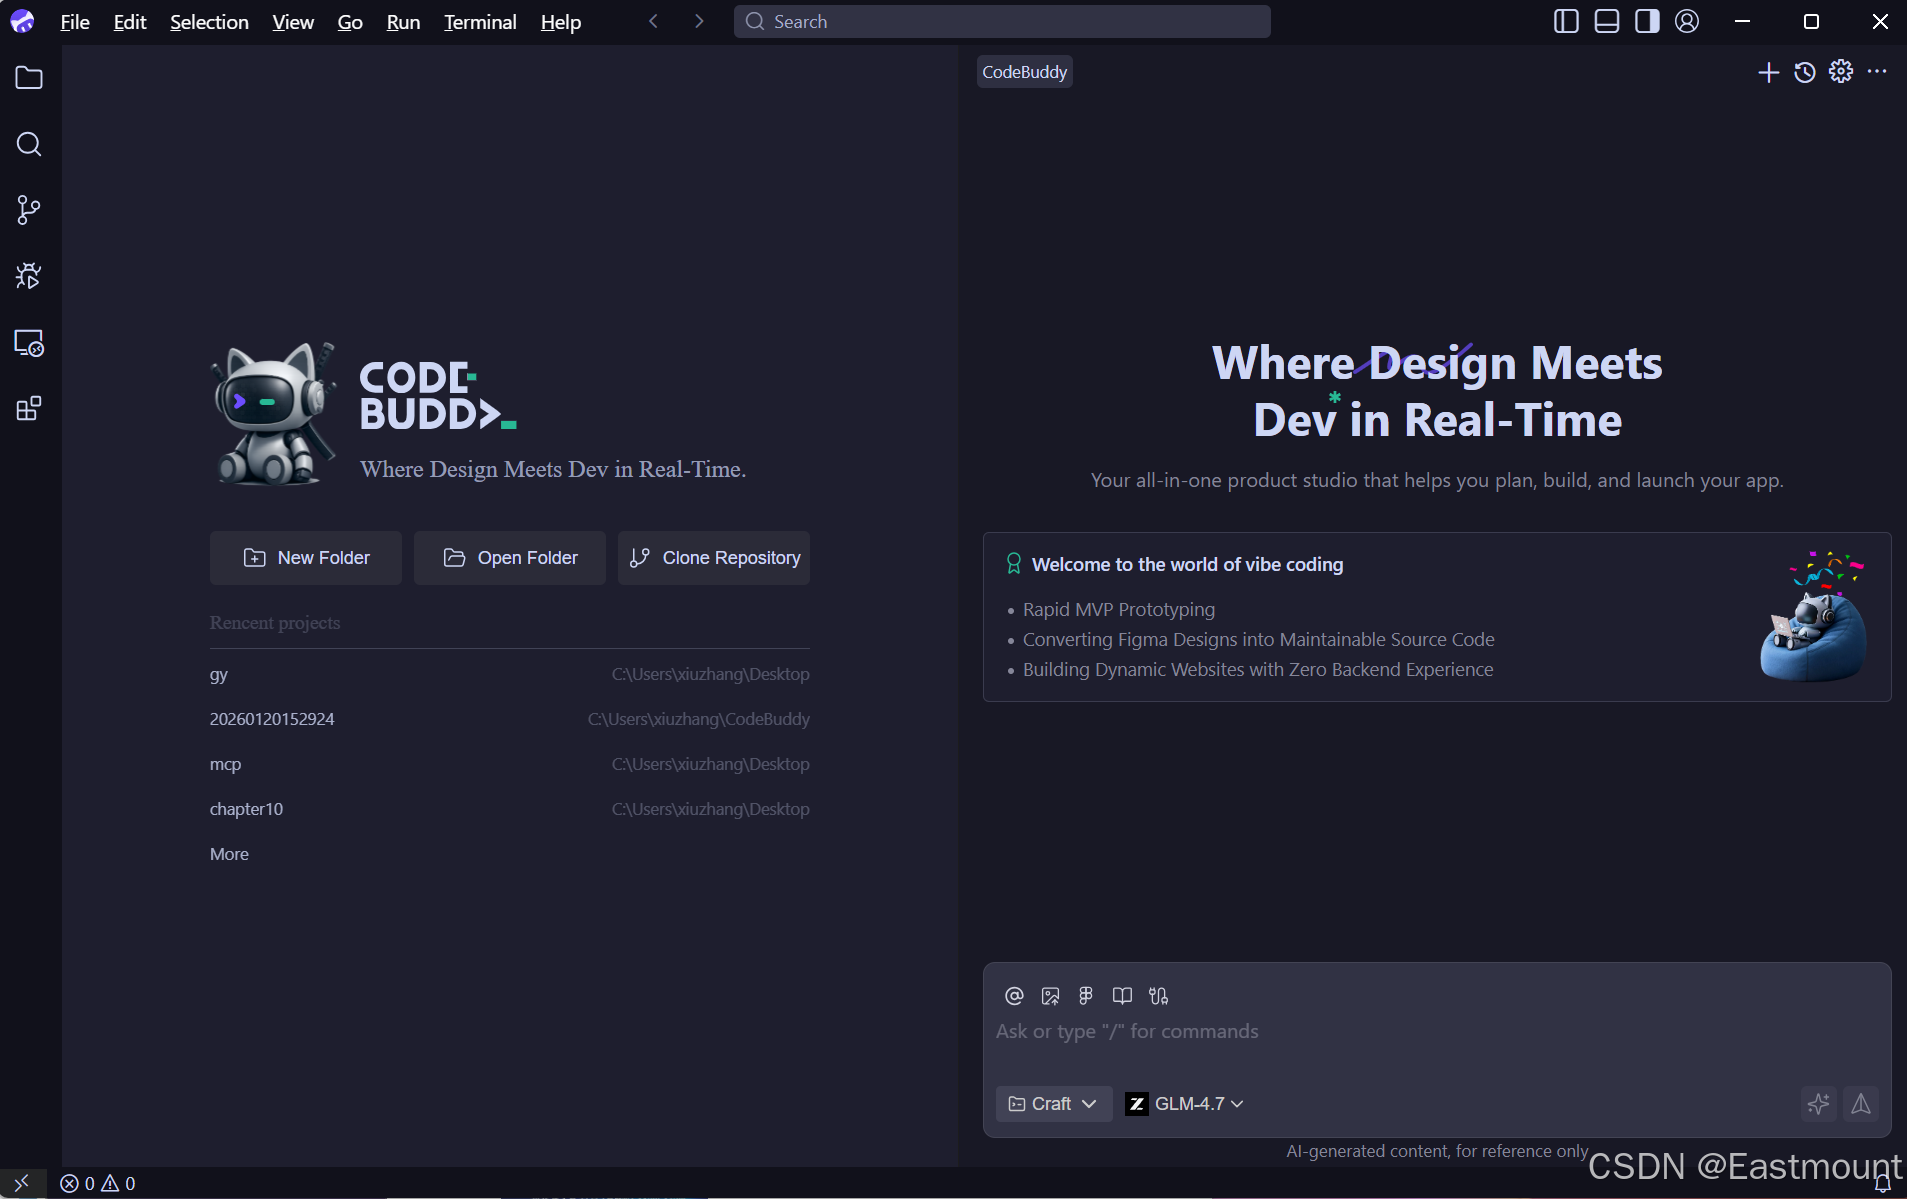Open the Go menu
1907x1199 pixels.
(x=350, y=22)
